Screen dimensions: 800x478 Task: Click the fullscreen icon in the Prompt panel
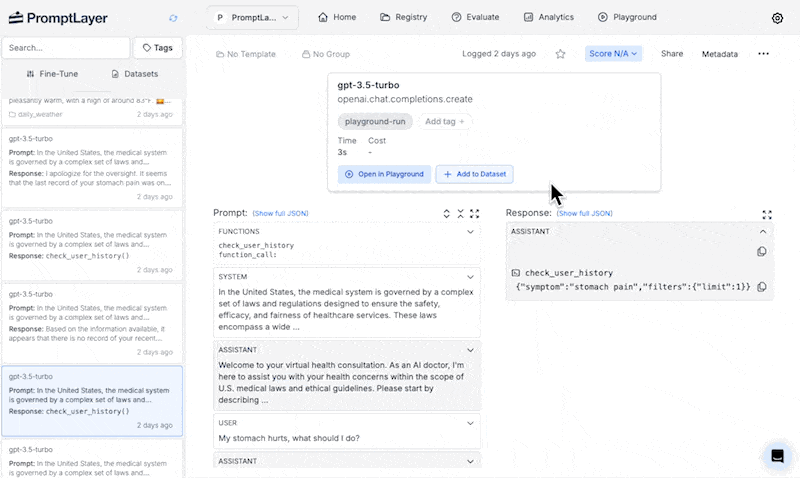coord(474,214)
